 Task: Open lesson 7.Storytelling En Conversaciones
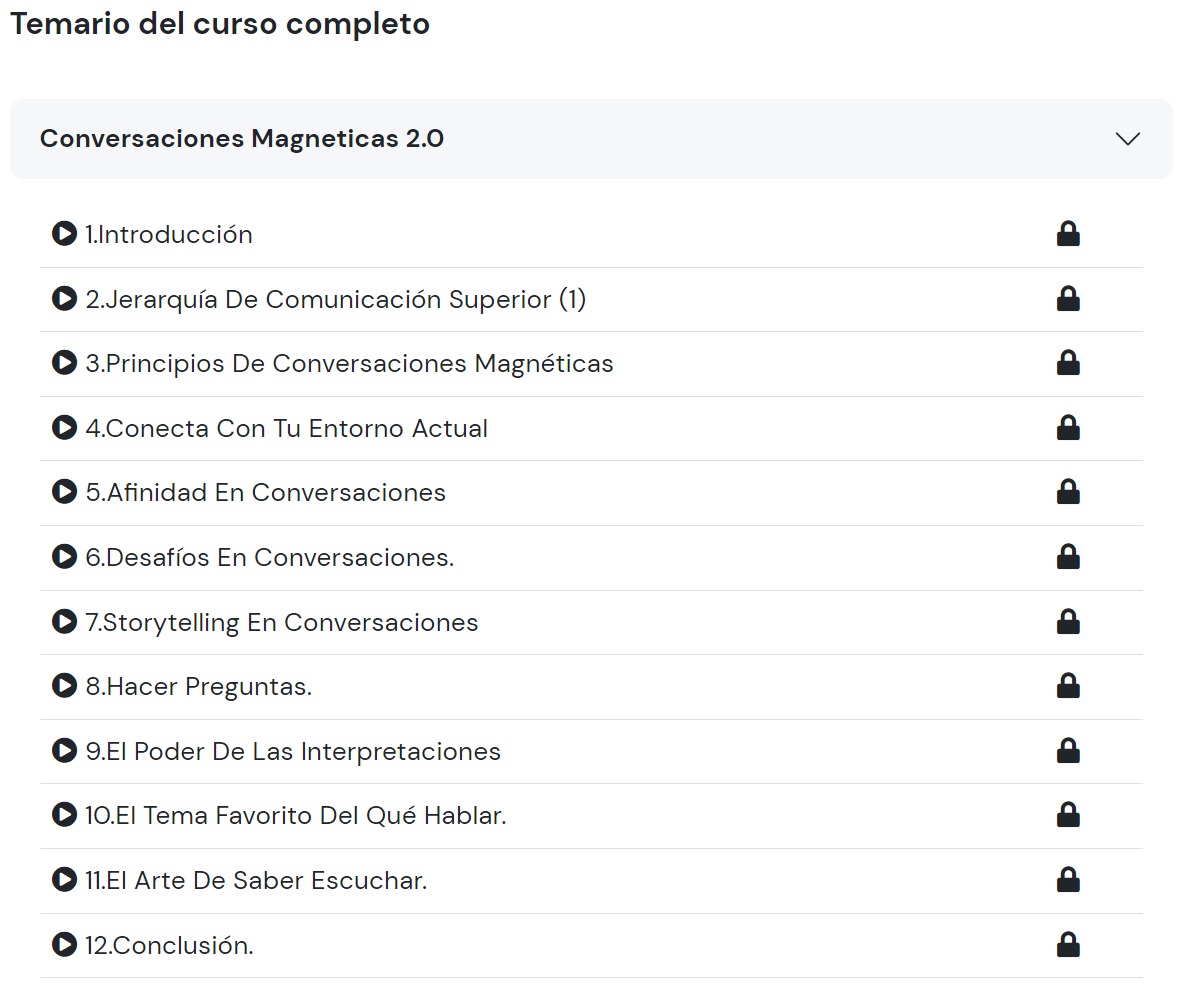281,622
